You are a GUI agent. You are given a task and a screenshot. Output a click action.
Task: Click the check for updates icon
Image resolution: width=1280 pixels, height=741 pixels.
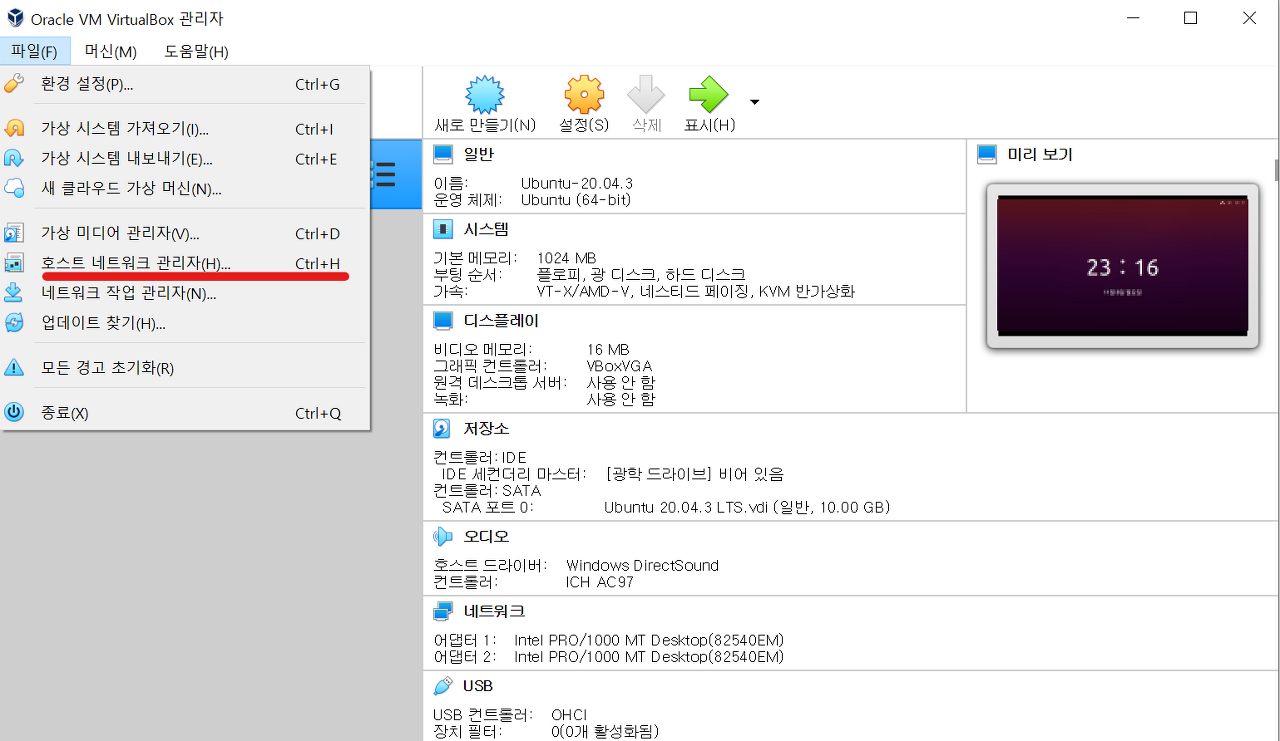14,323
